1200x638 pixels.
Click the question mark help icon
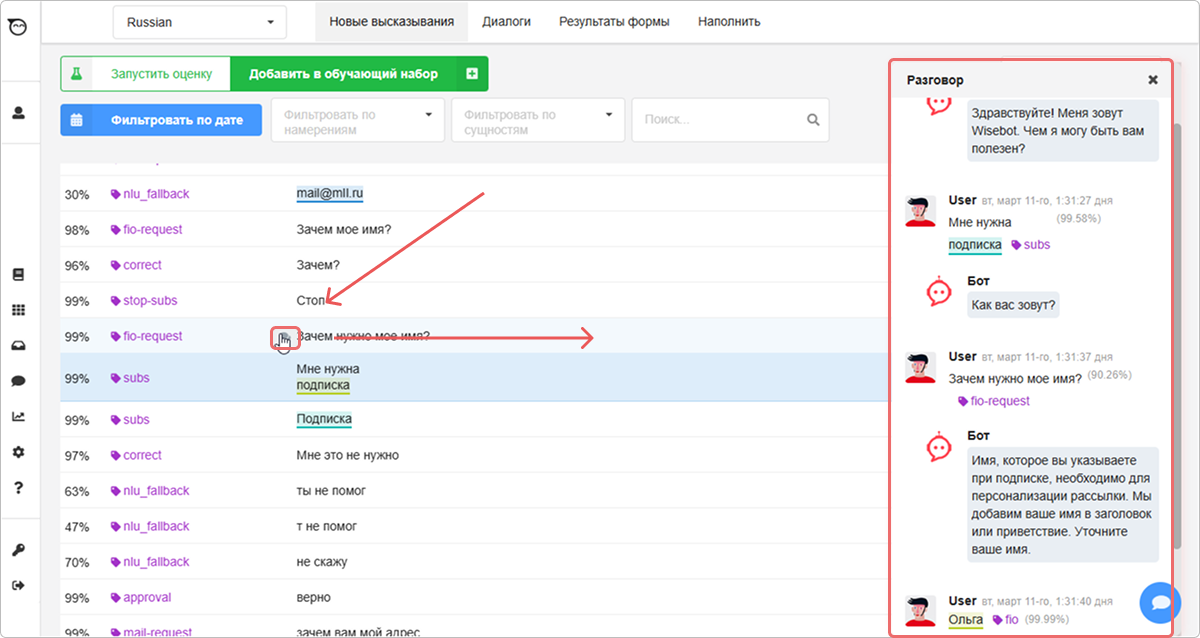point(18,488)
